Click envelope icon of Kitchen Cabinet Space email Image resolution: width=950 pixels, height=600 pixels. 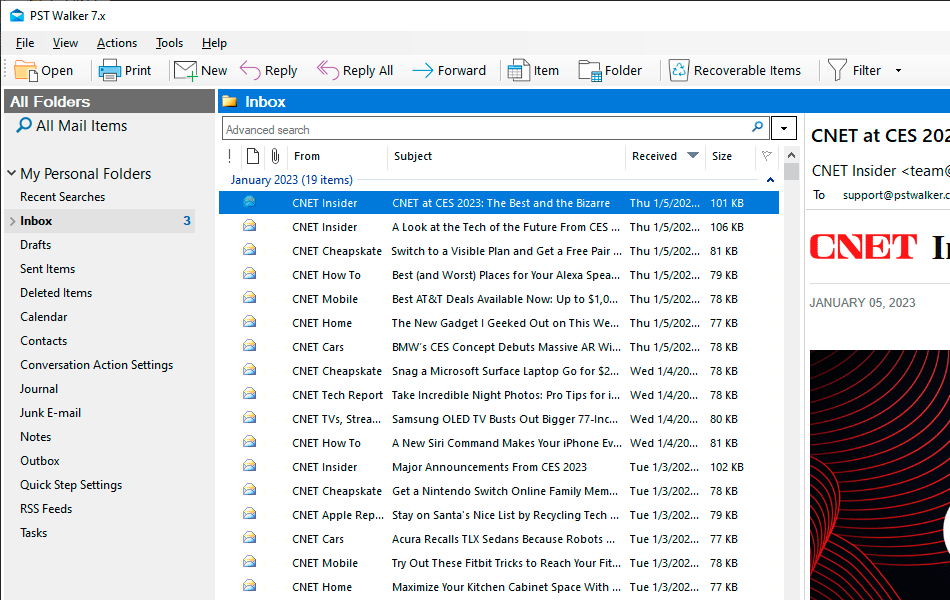pyautogui.click(x=249, y=585)
